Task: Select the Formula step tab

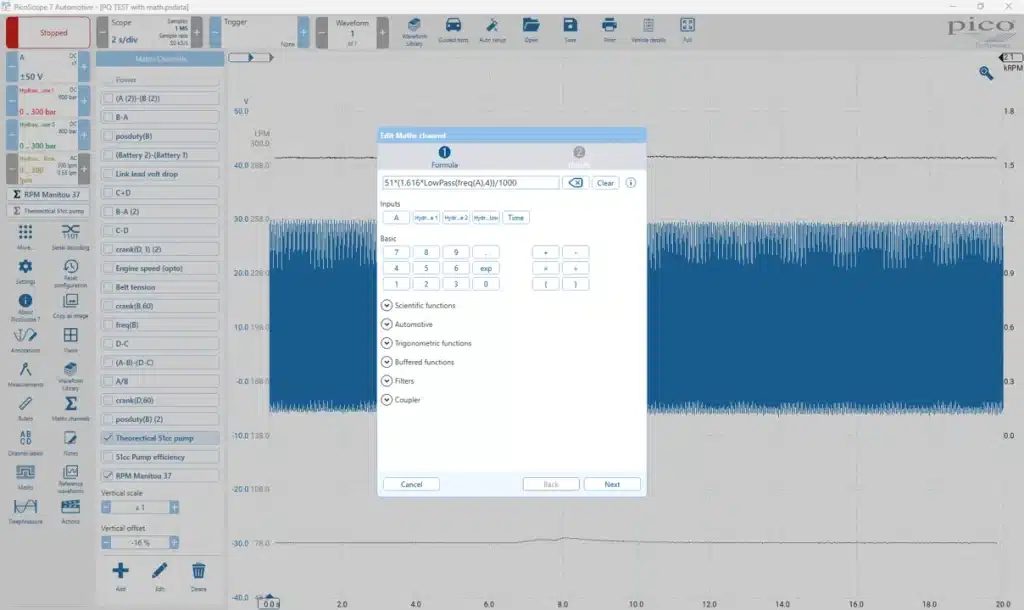Action: (x=444, y=157)
